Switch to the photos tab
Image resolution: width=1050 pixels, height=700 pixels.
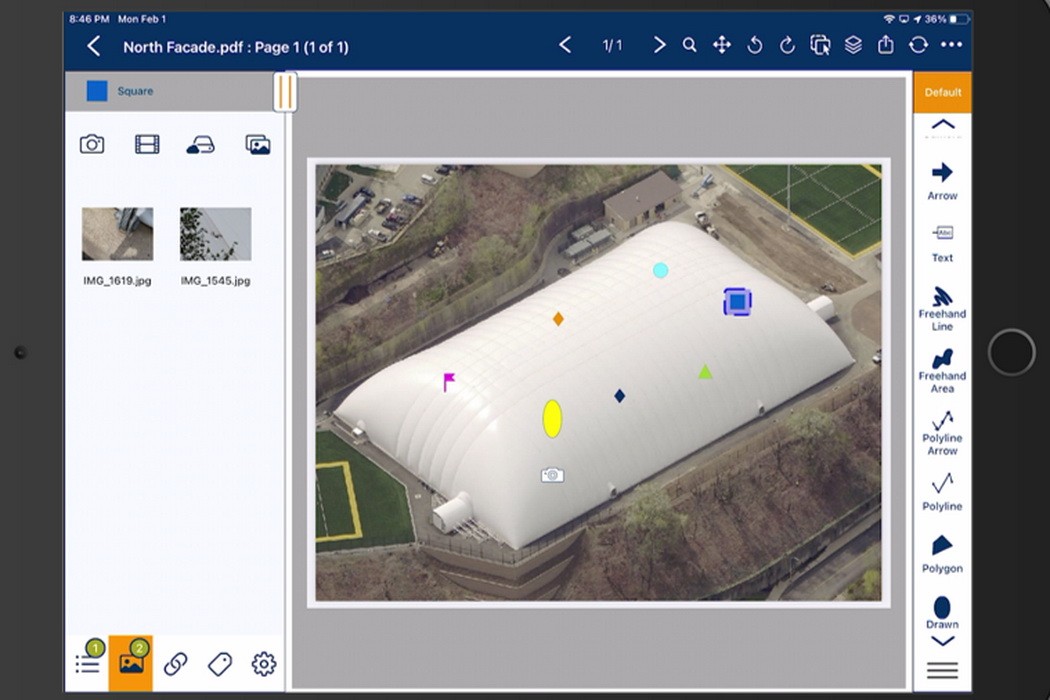[x=131, y=663]
